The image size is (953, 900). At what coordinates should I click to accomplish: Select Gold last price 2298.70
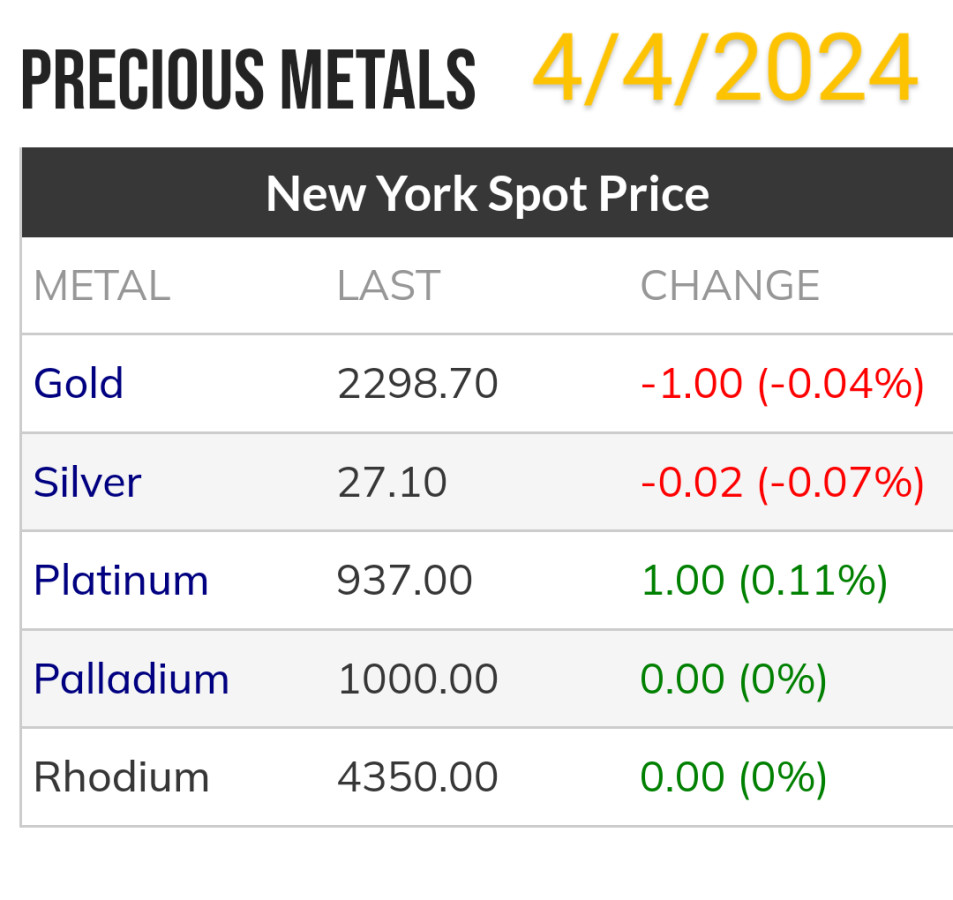coord(418,384)
